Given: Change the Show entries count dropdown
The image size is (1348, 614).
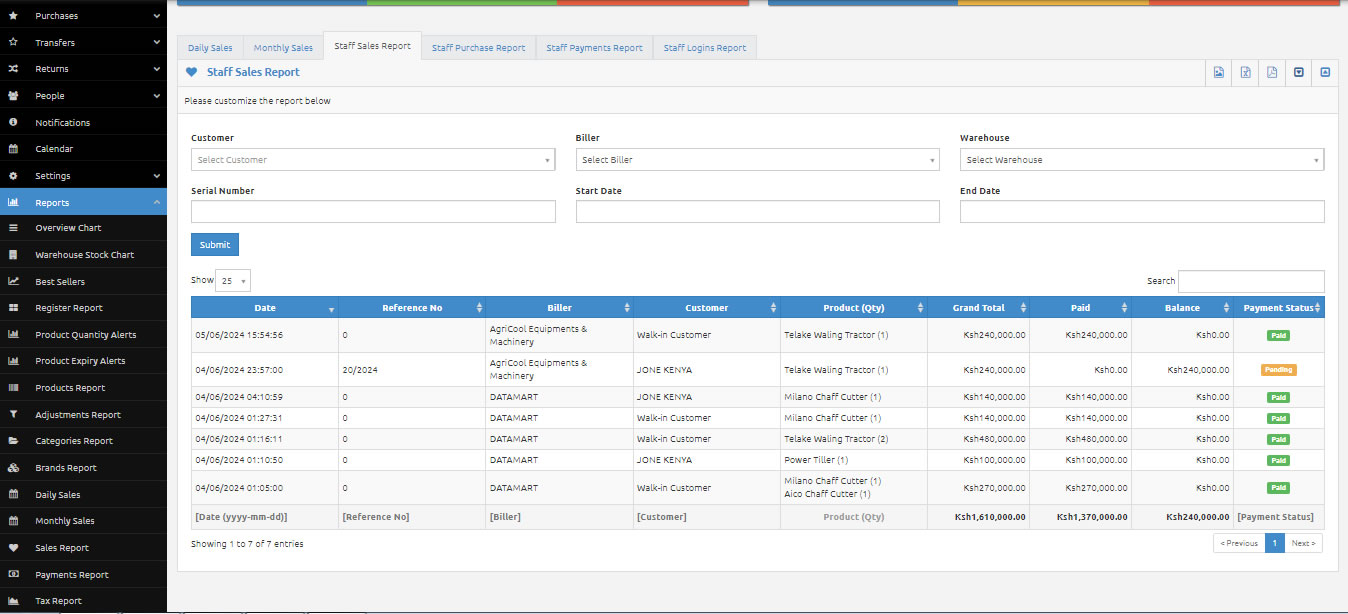Looking at the screenshot, I should (233, 281).
